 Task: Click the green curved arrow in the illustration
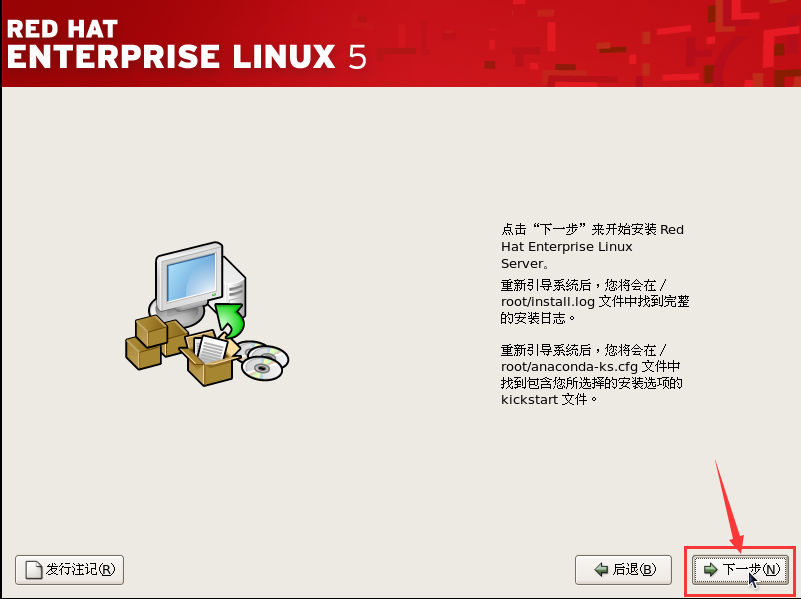pos(230,319)
